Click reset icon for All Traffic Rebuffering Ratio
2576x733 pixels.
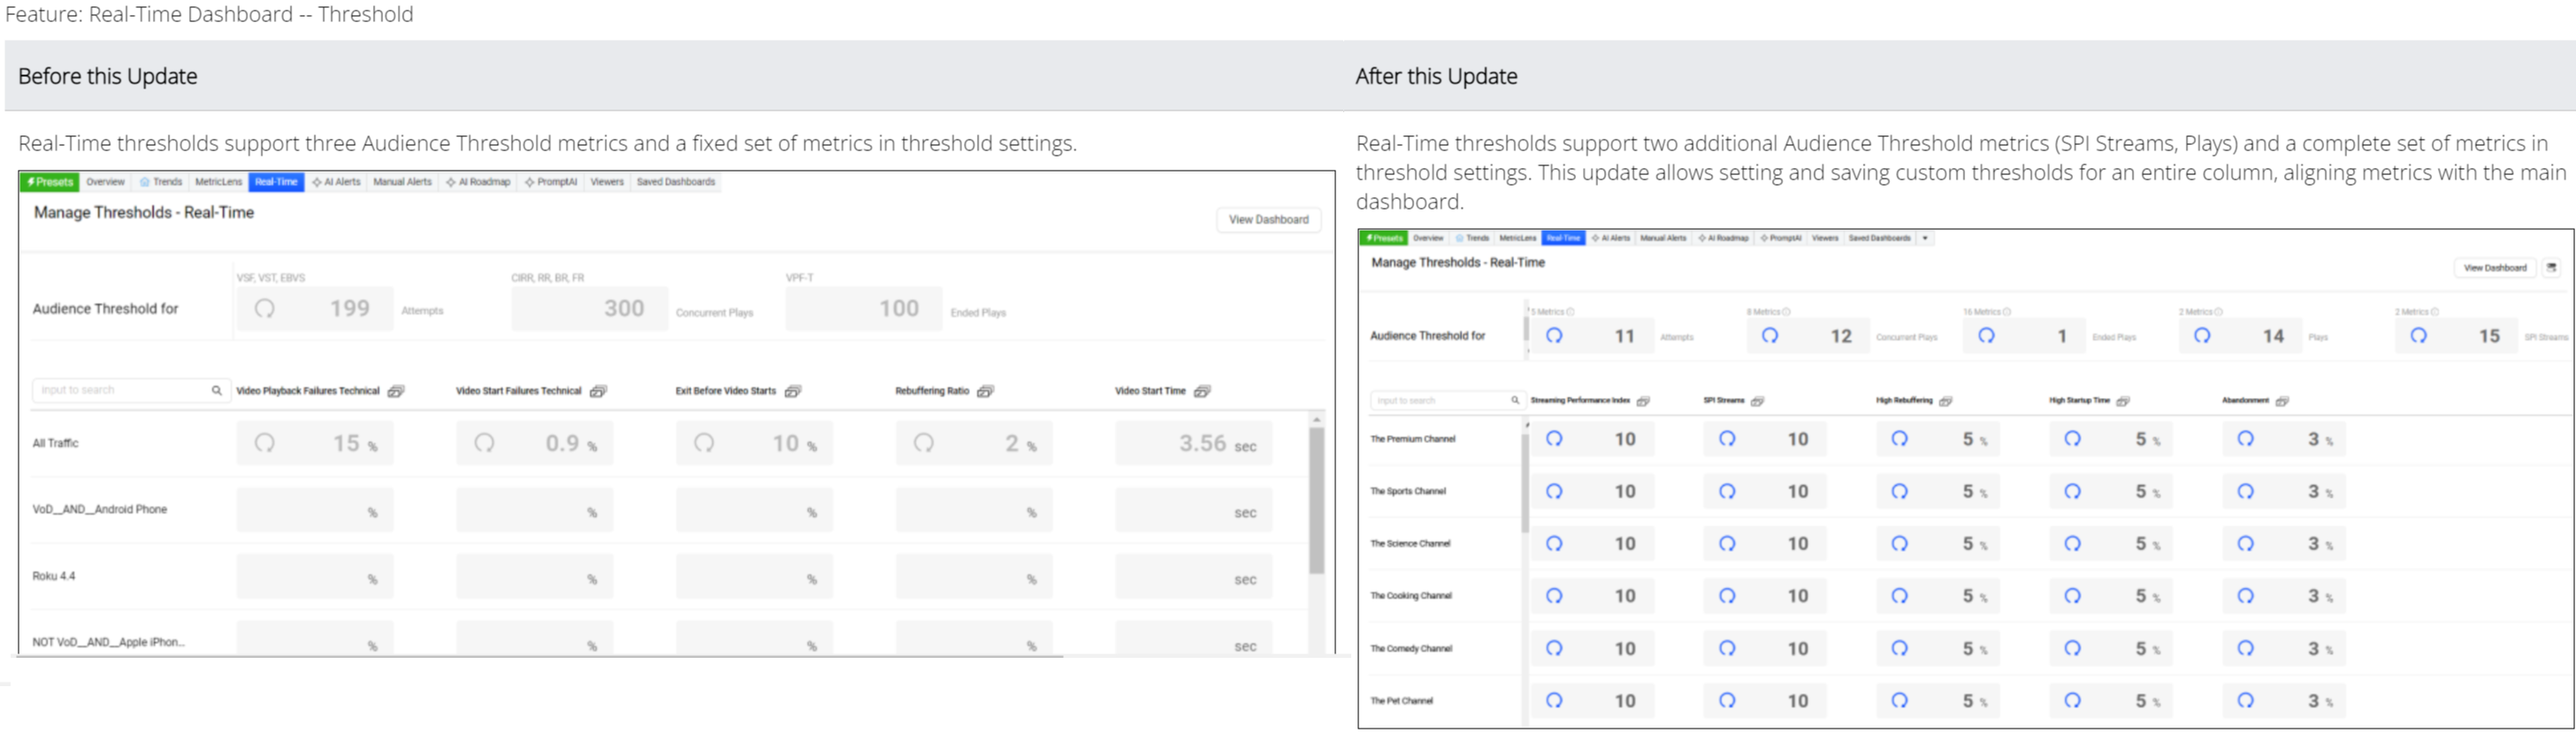[x=924, y=443]
